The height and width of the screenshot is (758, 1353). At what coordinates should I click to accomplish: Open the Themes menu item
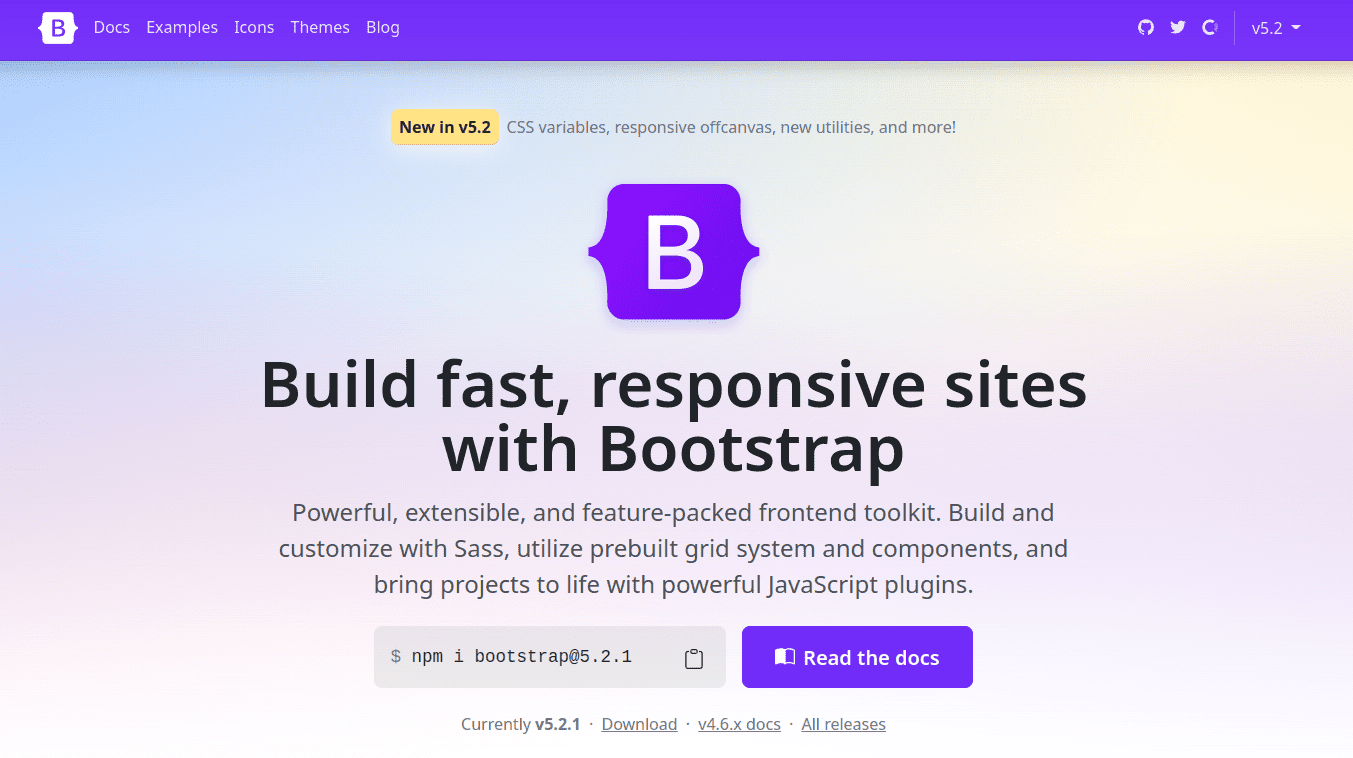(320, 28)
